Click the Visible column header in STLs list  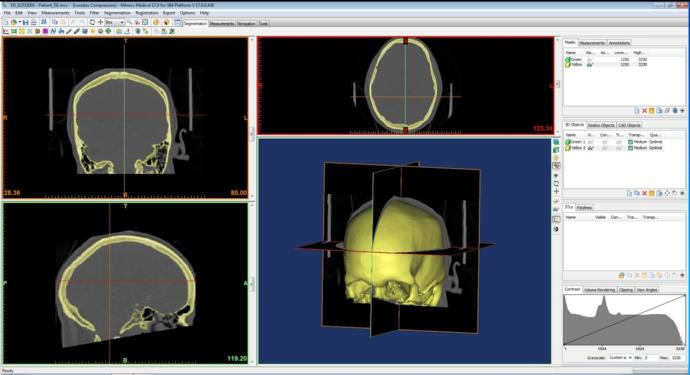click(x=600, y=217)
